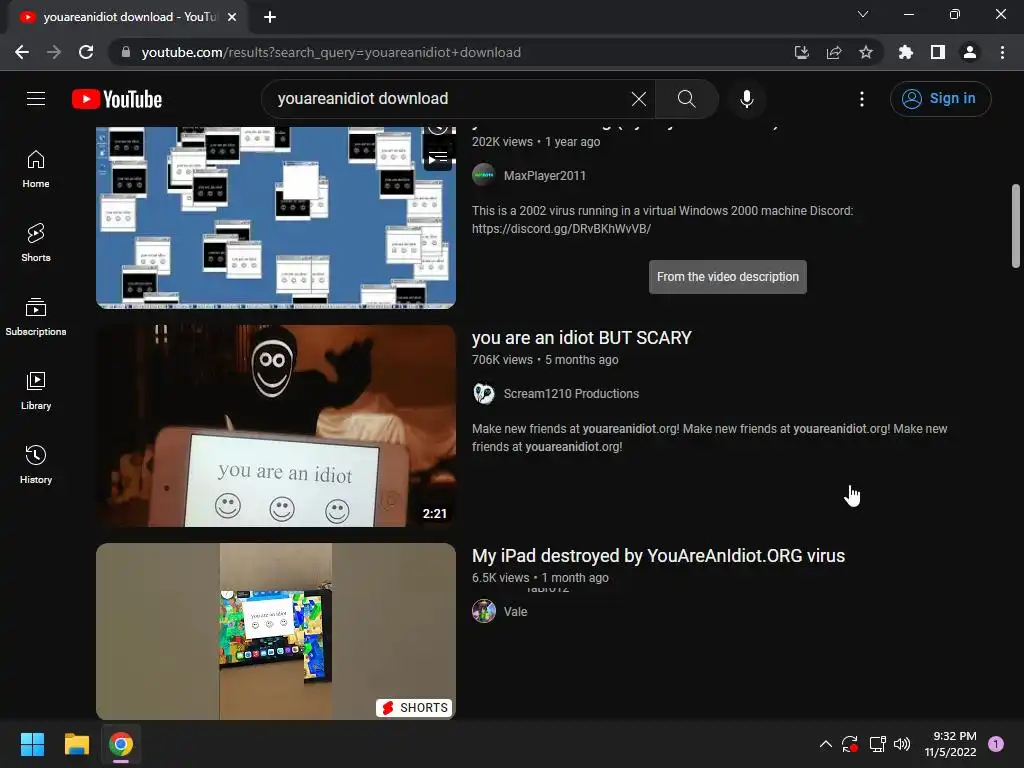Open Chrome profile icon
The width and height of the screenshot is (1024, 768).
[970, 52]
